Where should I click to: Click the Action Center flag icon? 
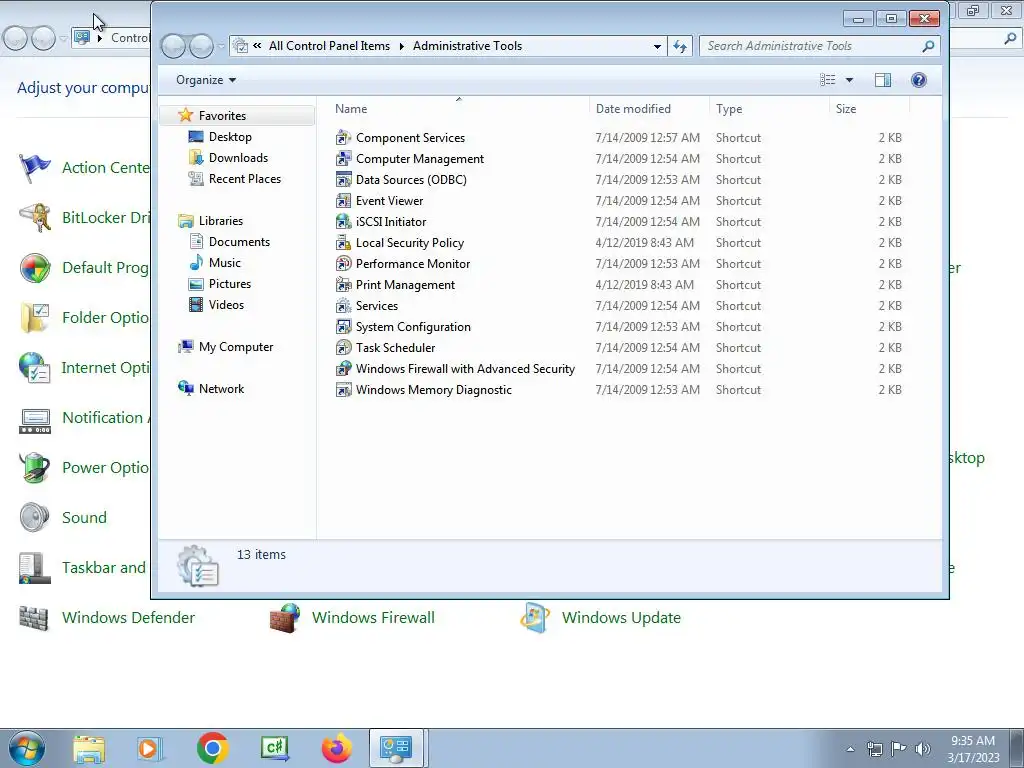click(34, 168)
